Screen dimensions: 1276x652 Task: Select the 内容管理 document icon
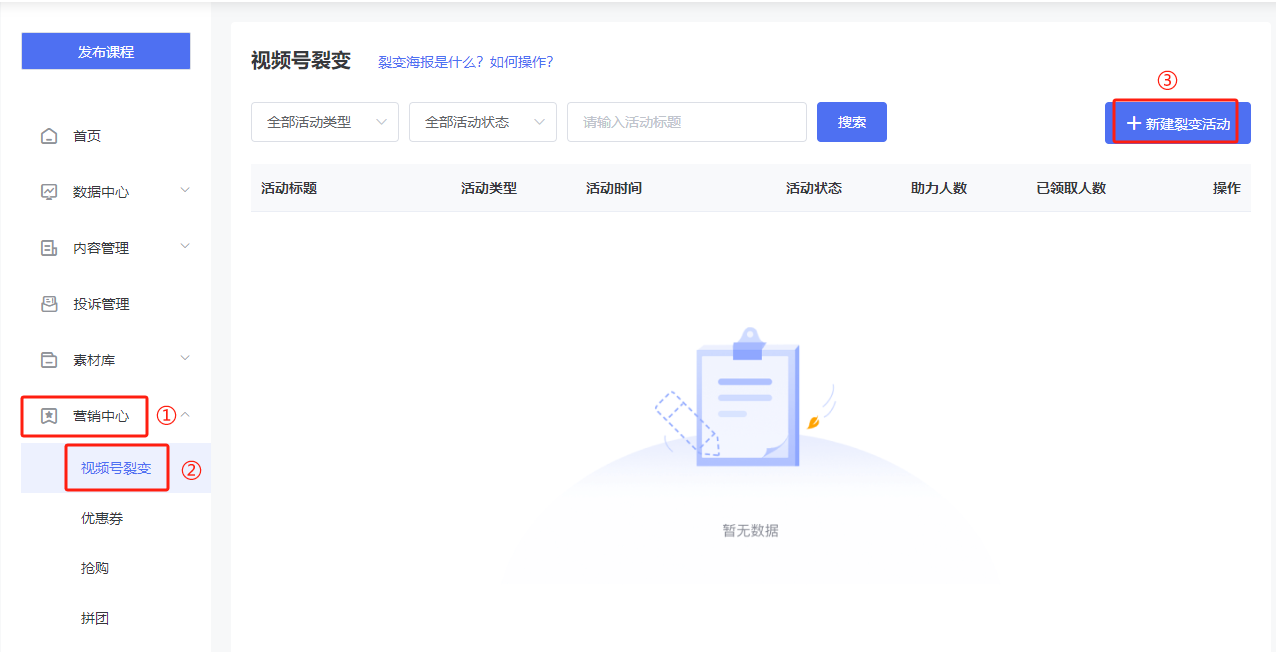49,248
